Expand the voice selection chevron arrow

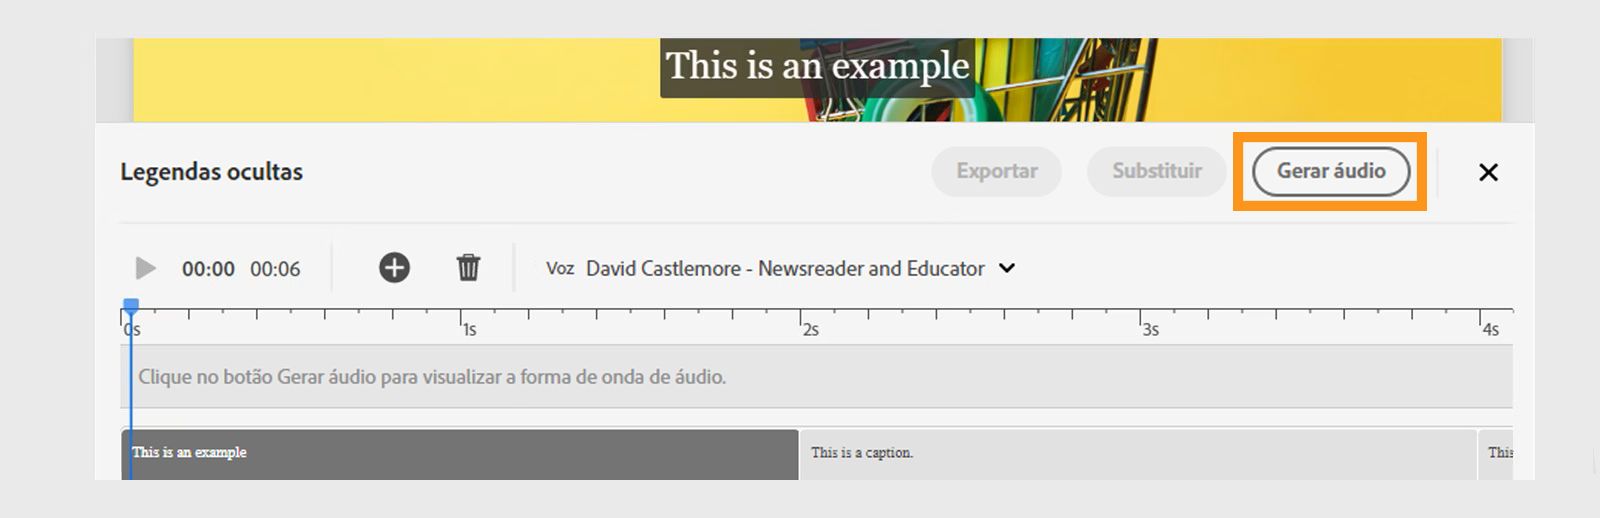(1007, 268)
